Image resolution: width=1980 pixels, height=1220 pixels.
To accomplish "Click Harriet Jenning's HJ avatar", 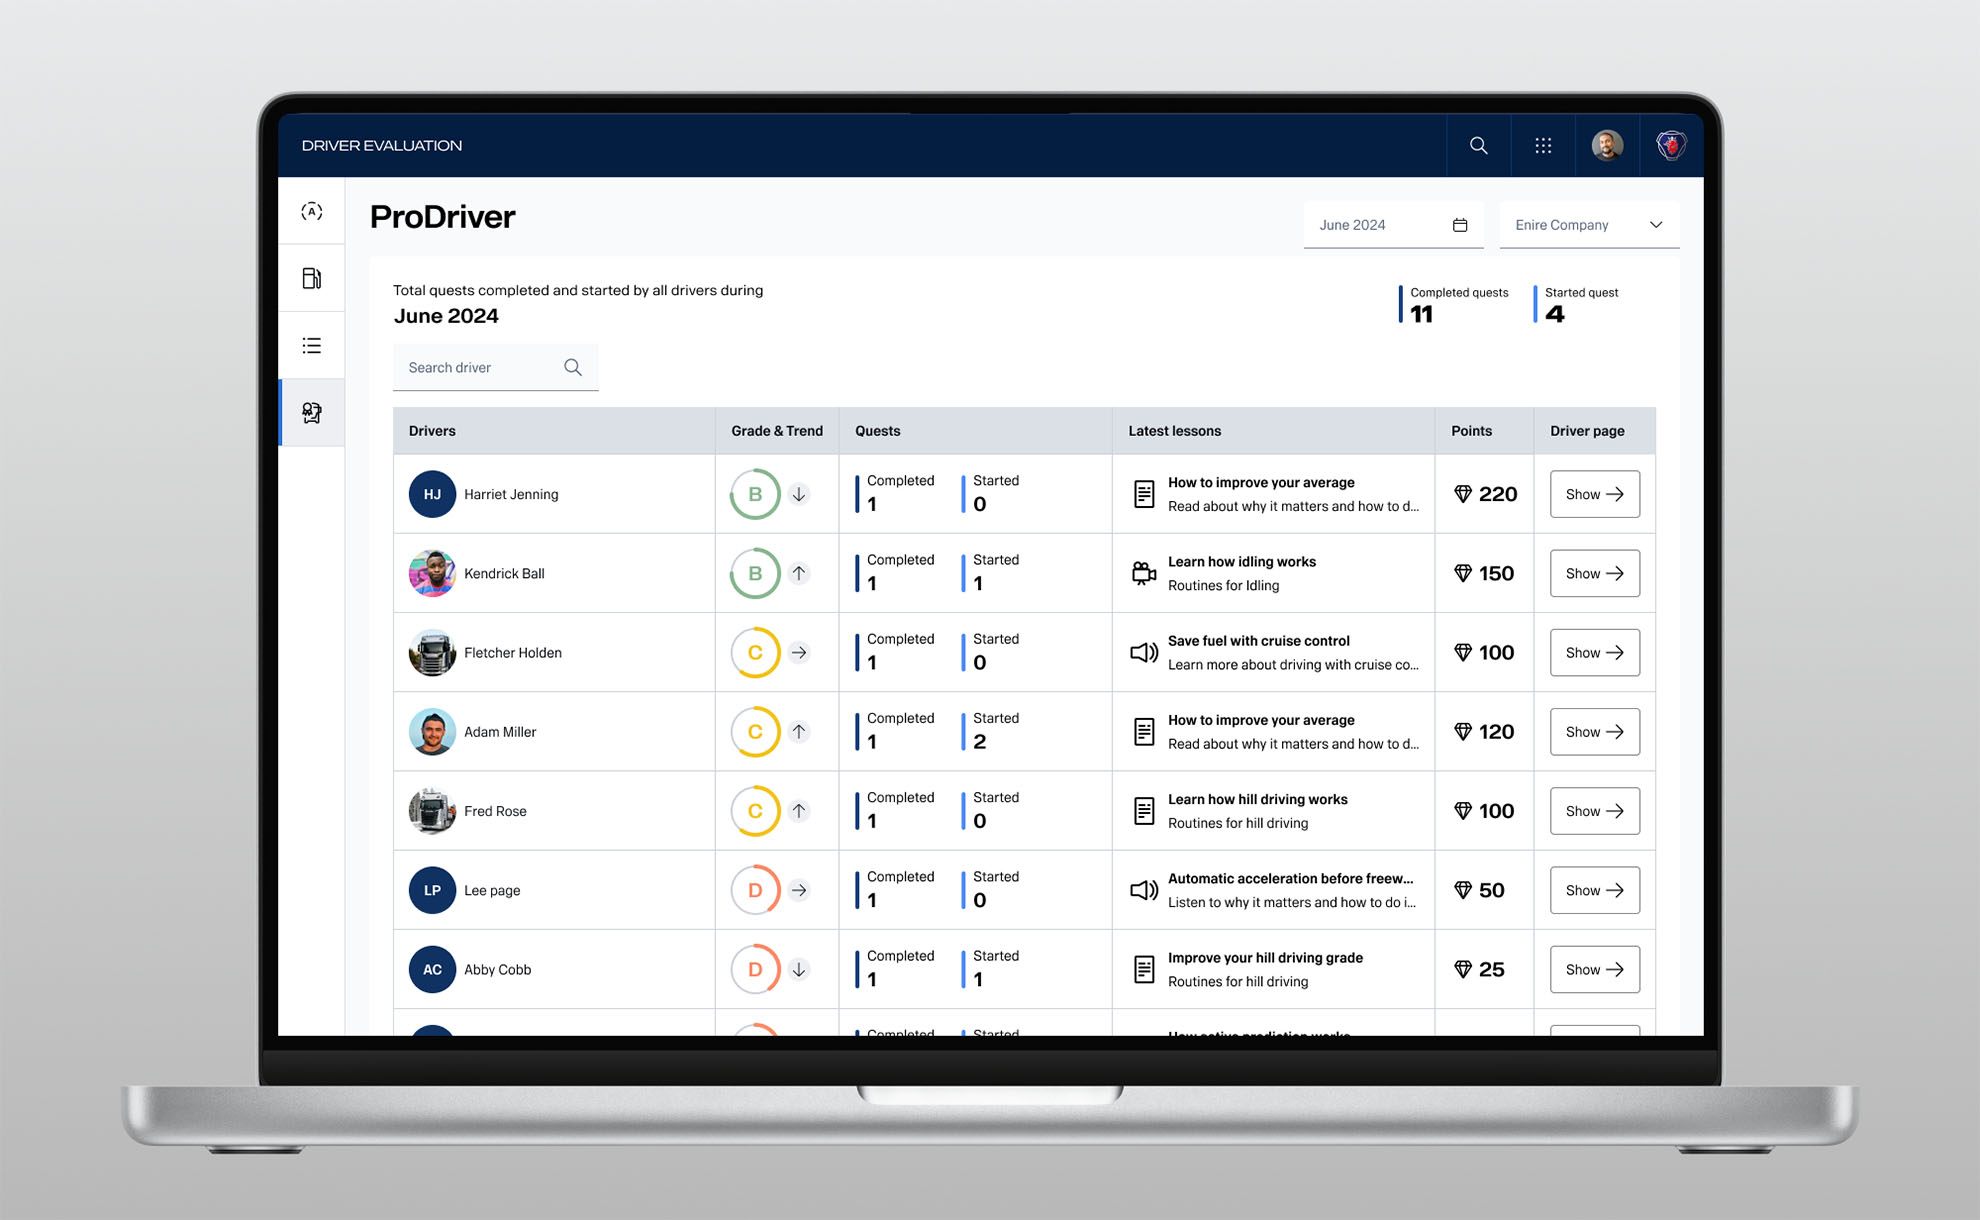I will coord(432,494).
